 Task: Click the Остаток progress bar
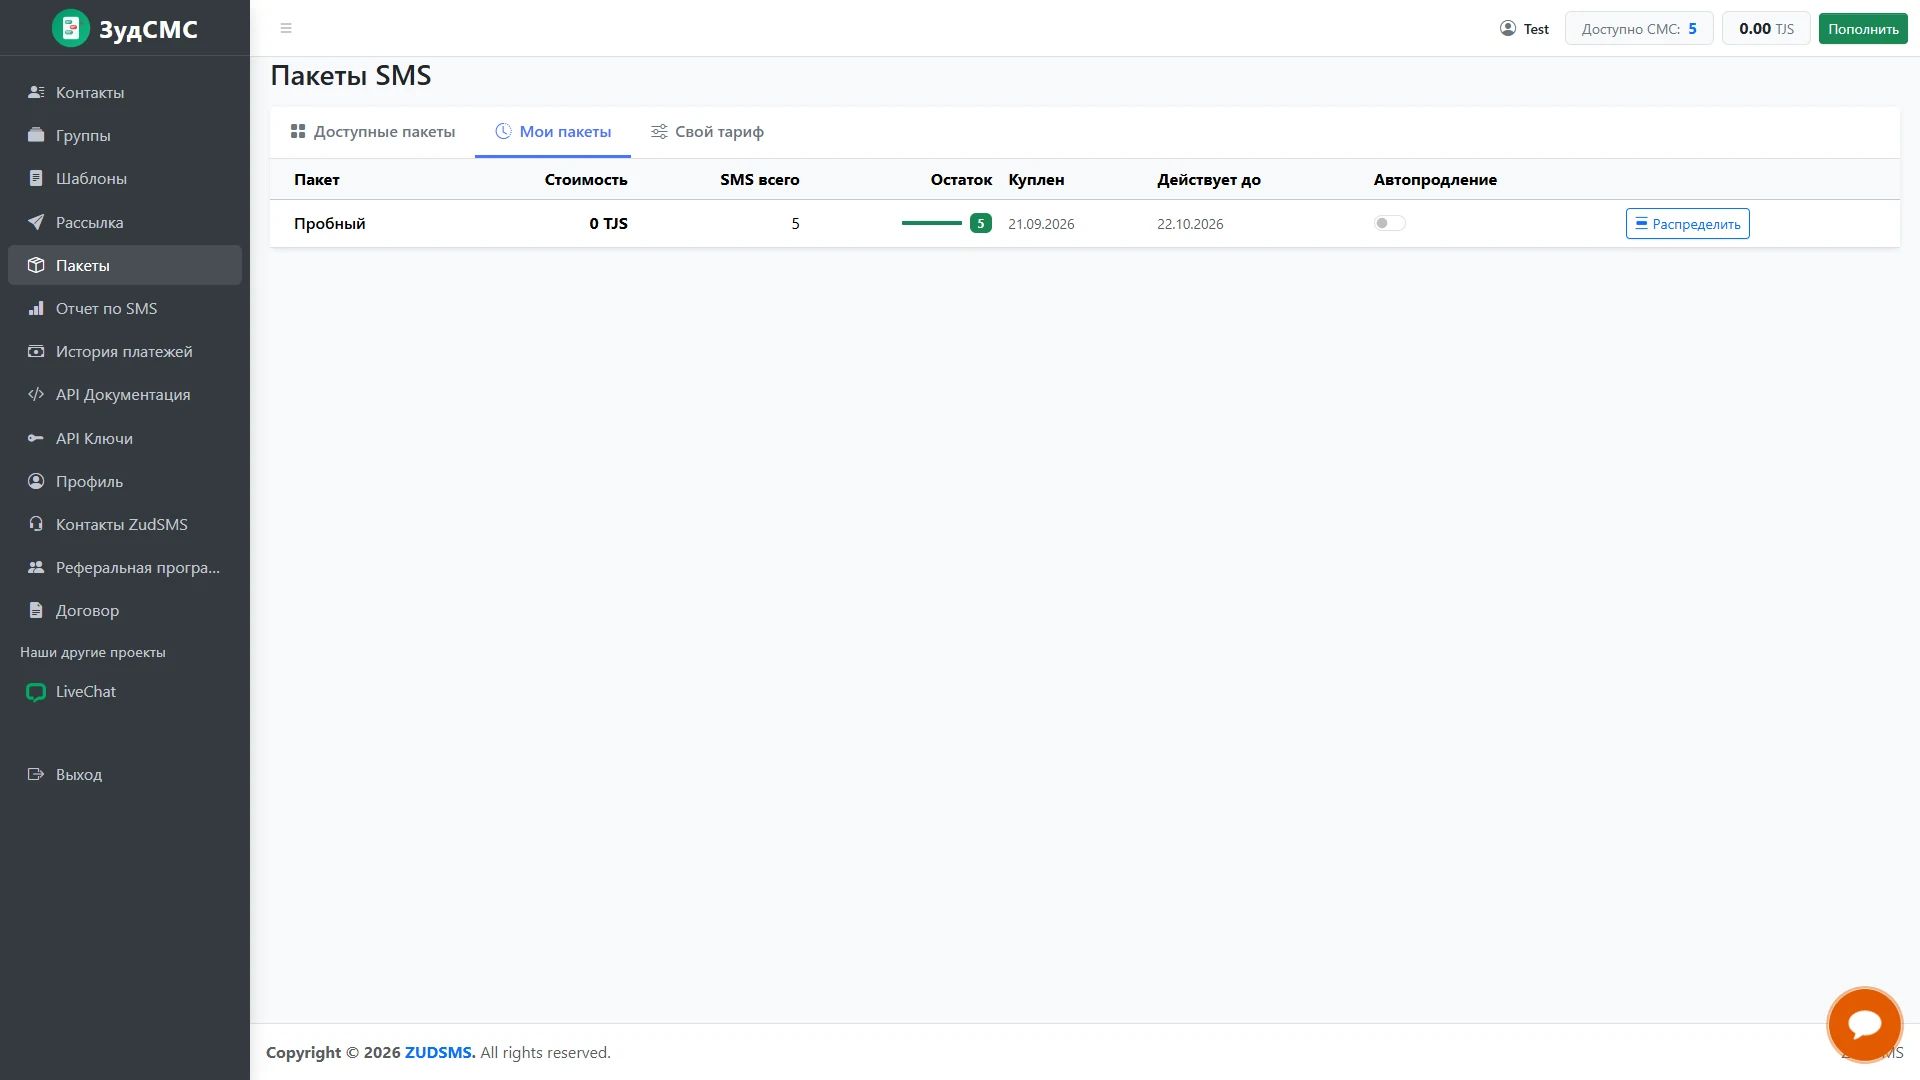(x=931, y=223)
